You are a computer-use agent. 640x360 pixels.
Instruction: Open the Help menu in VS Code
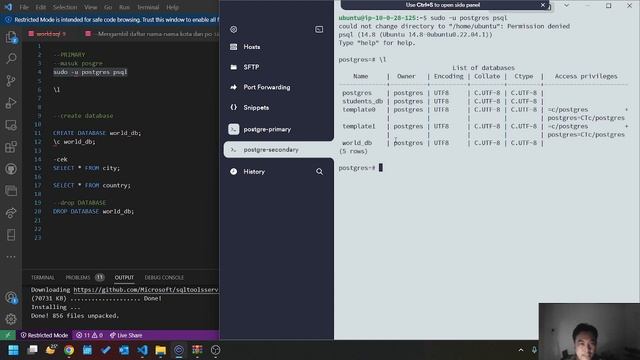[x=172, y=7]
